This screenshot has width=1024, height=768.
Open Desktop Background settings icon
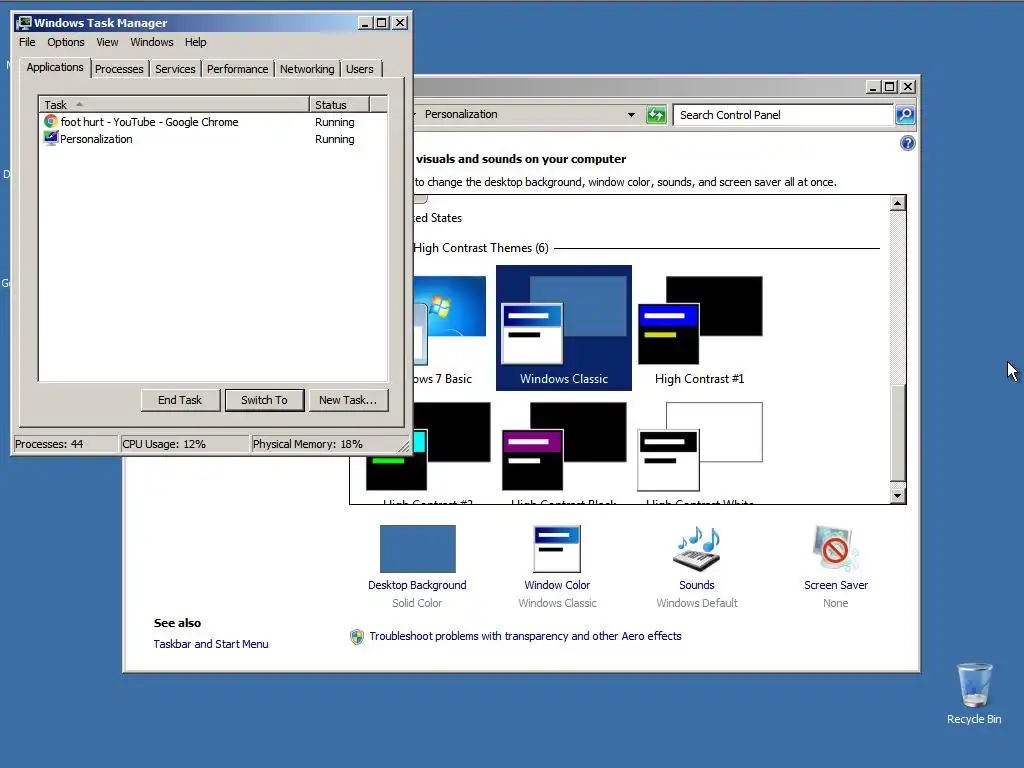point(417,549)
